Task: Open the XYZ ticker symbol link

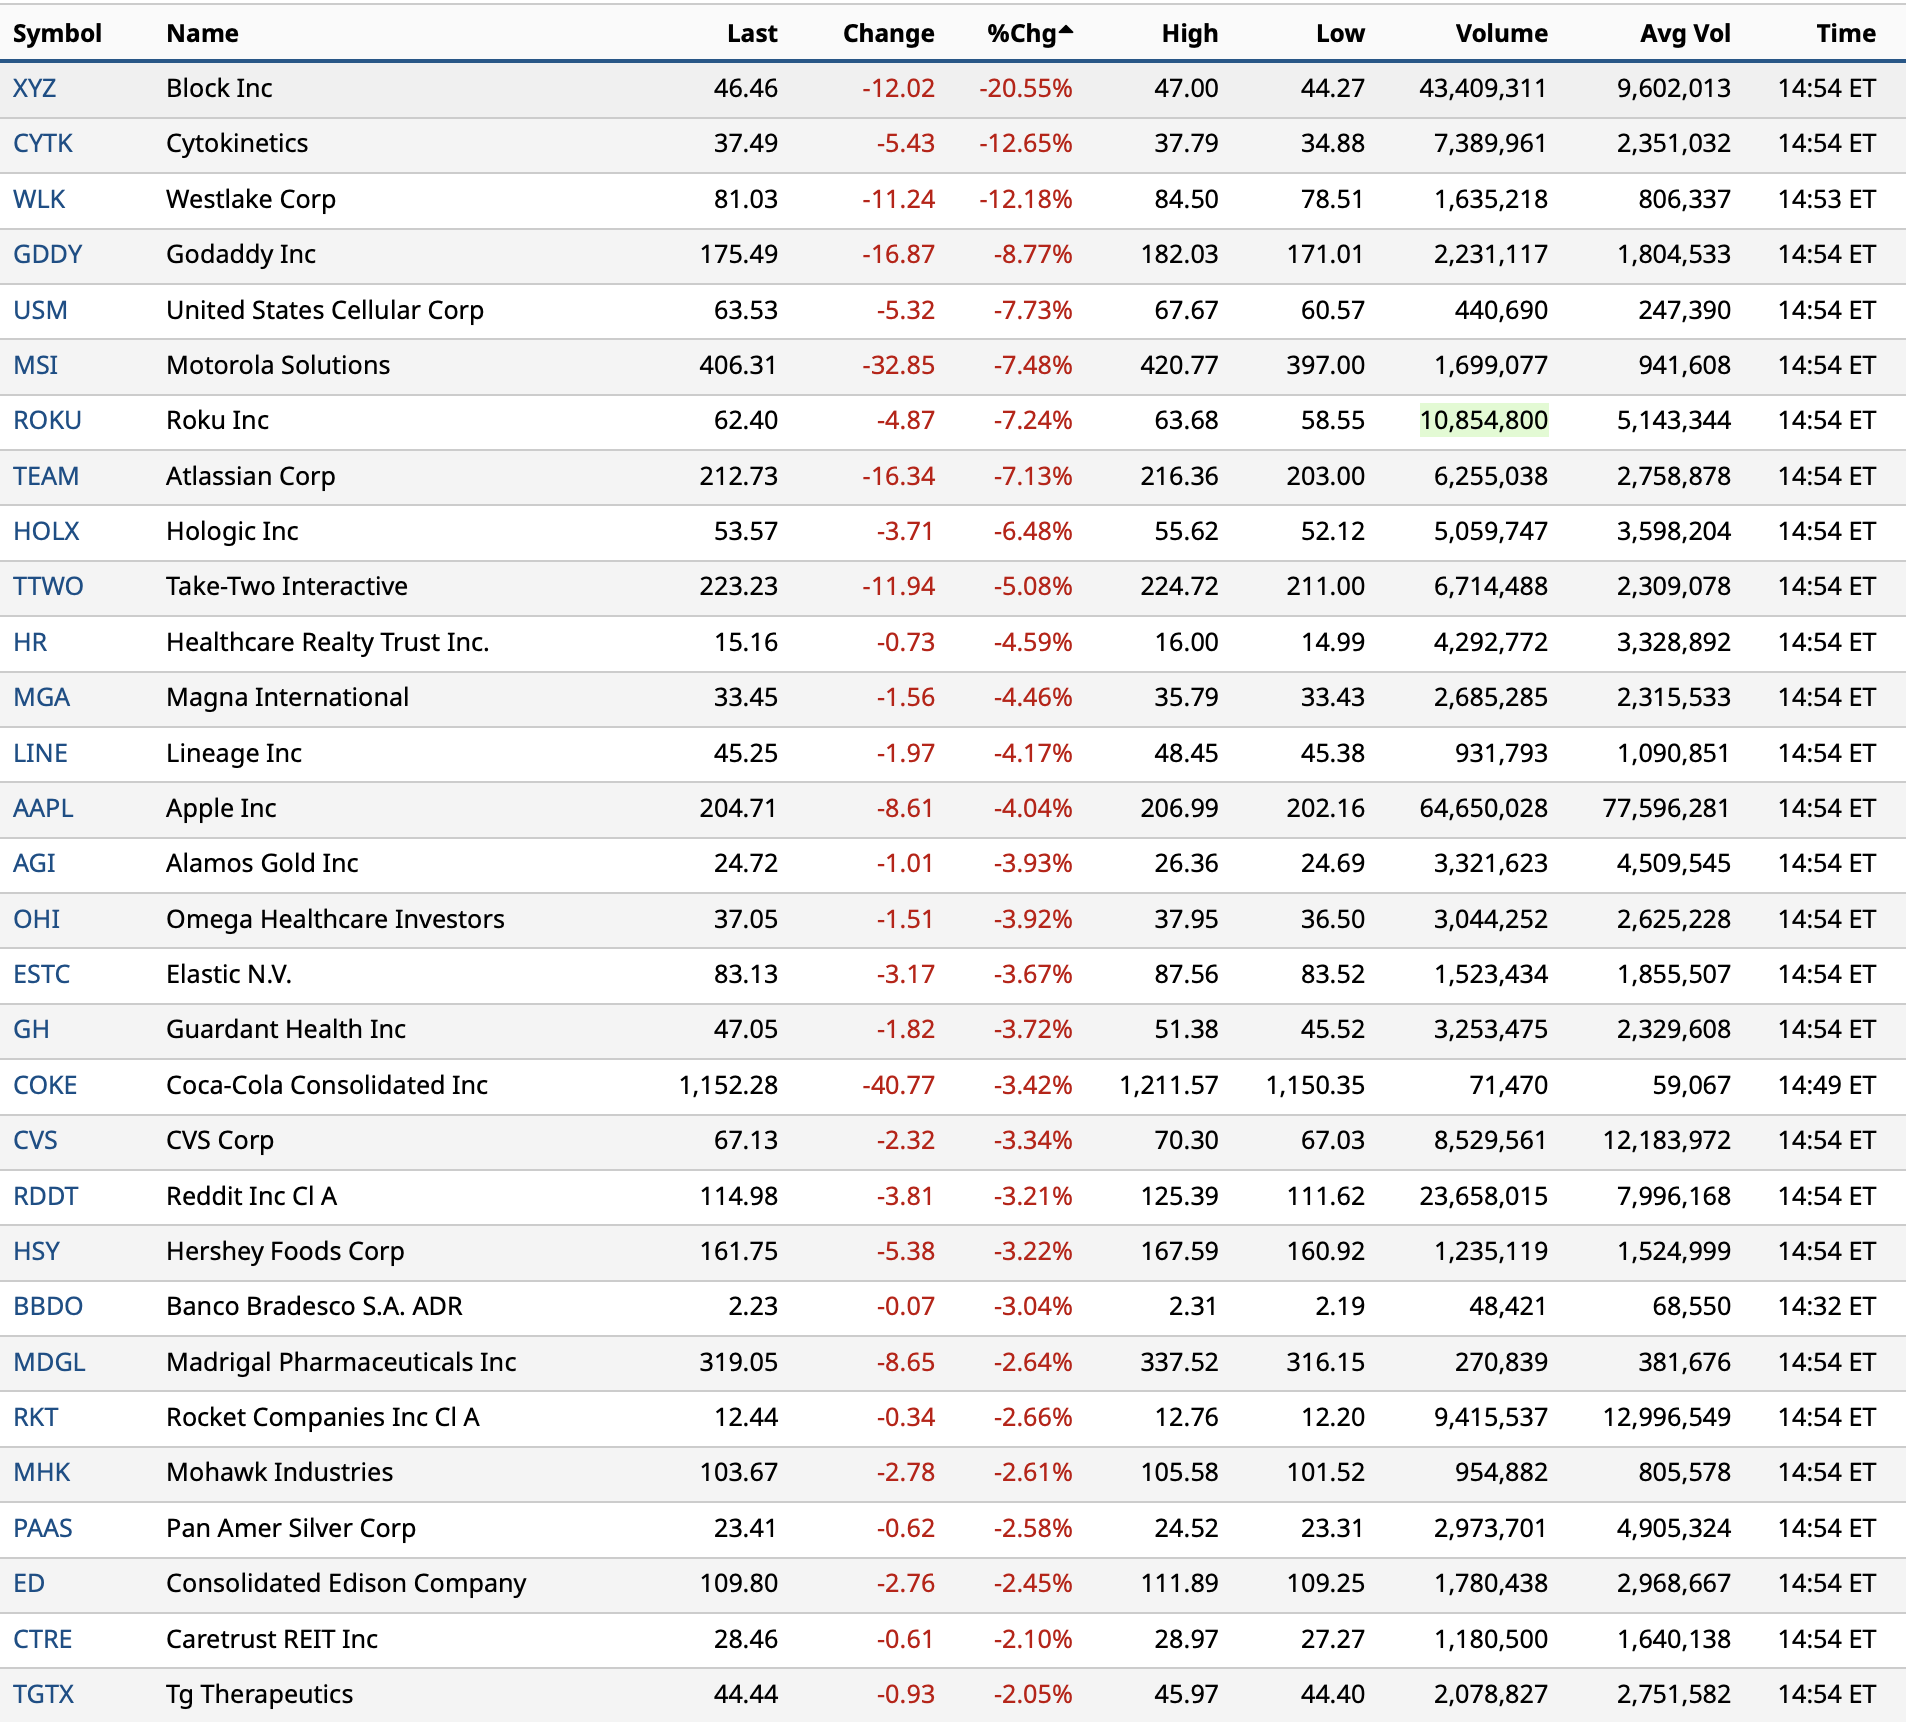Action: coord(34,88)
